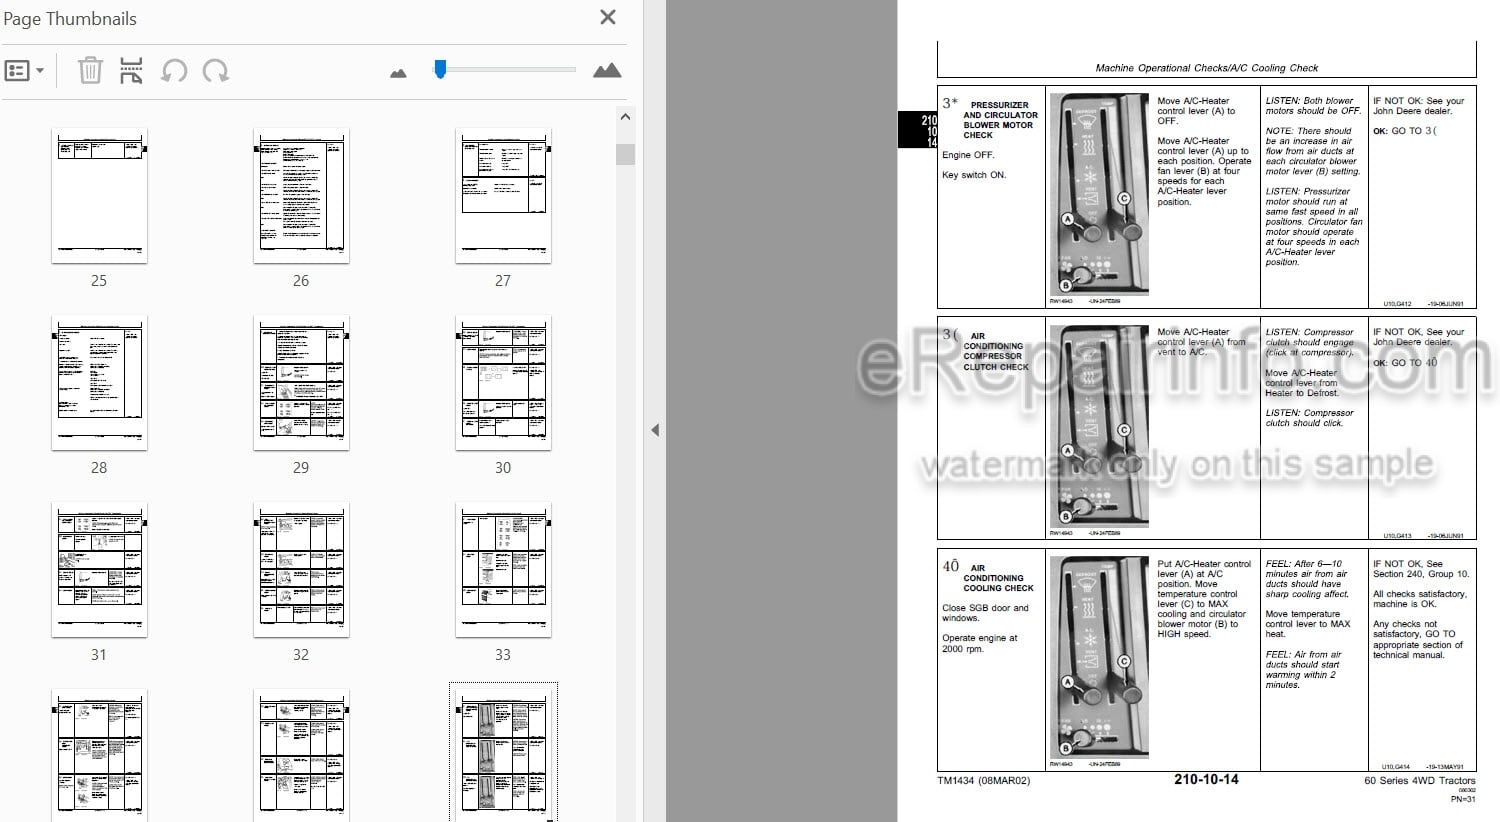Click page number '210-10-14' in footer

click(x=1206, y=780)
